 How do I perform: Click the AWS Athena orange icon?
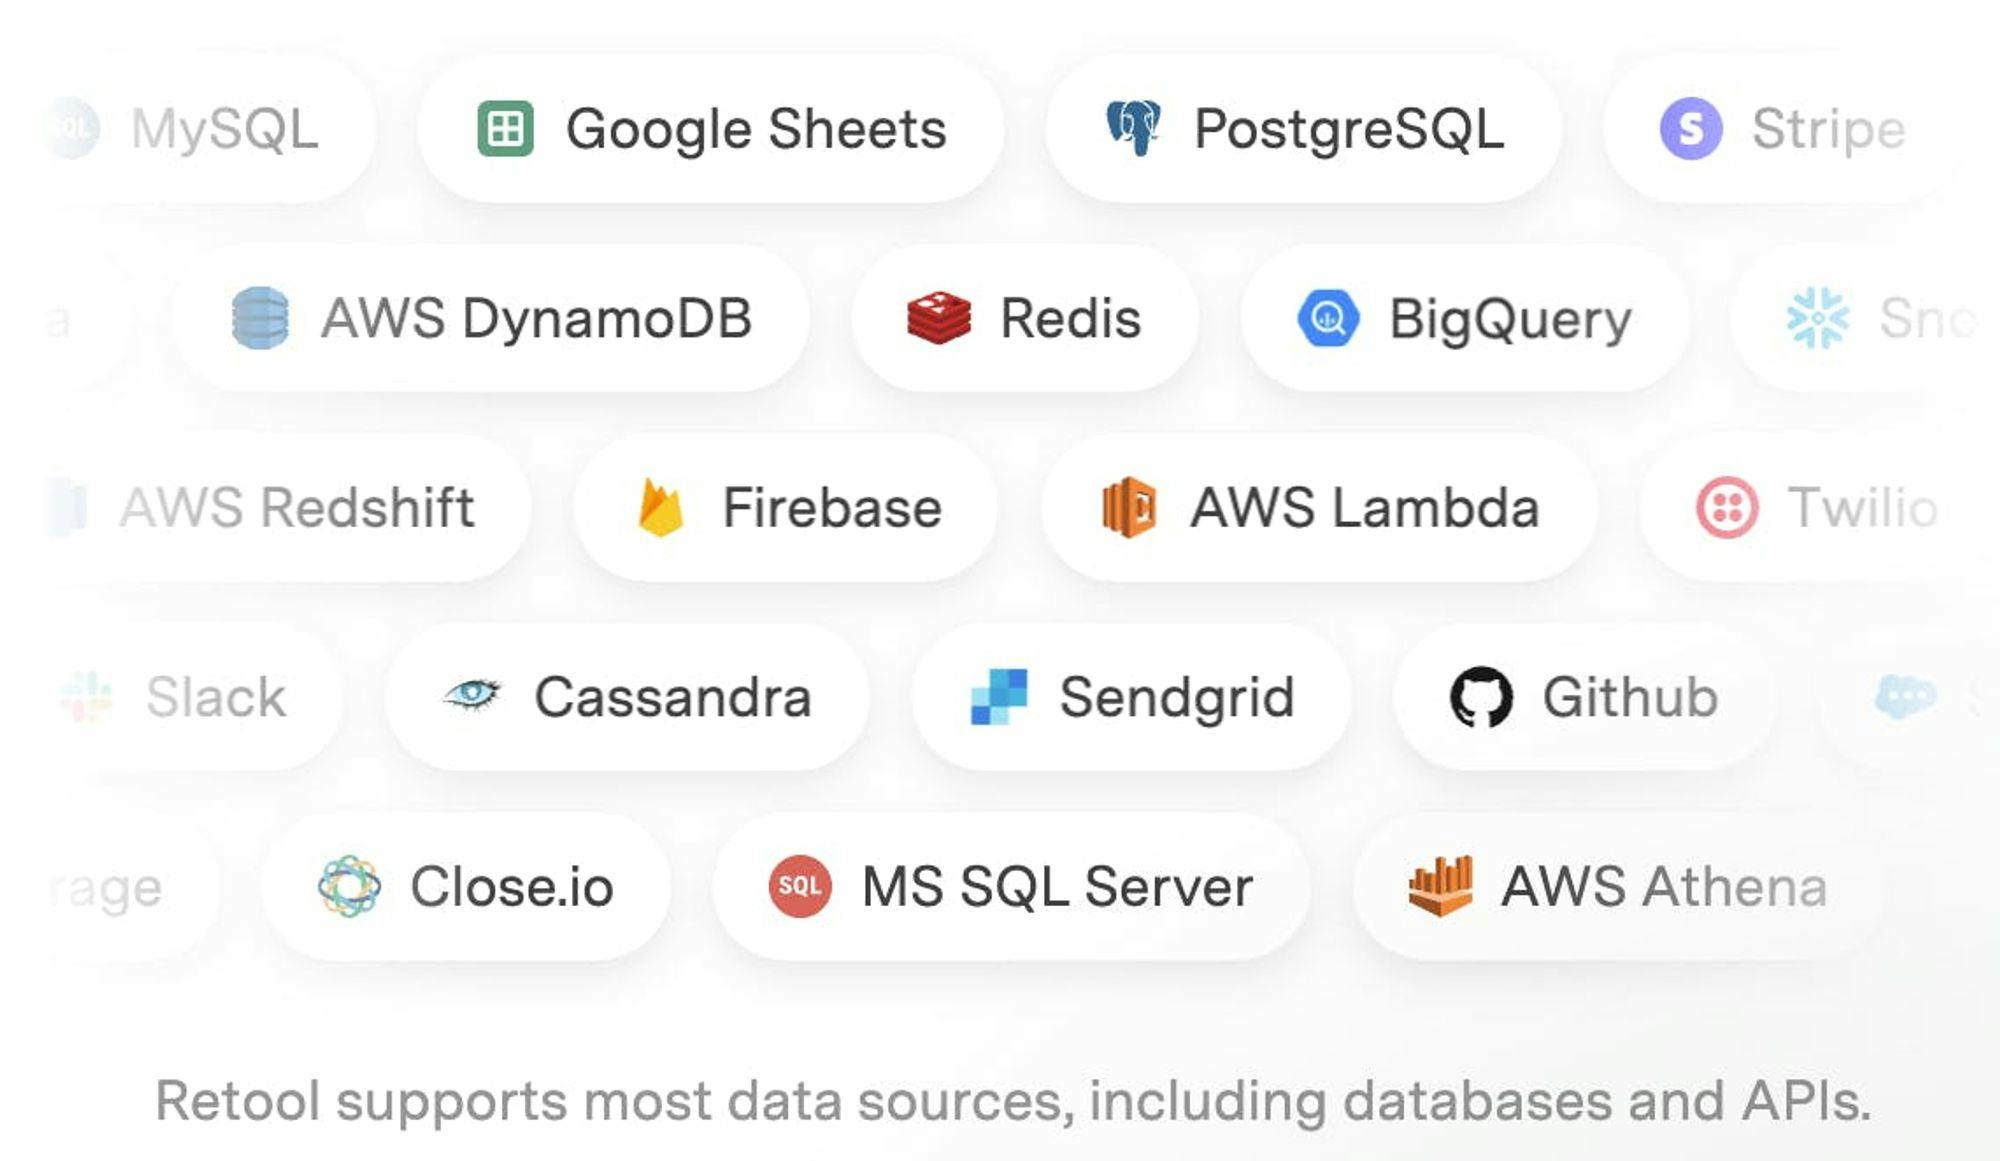(1440, 886)
